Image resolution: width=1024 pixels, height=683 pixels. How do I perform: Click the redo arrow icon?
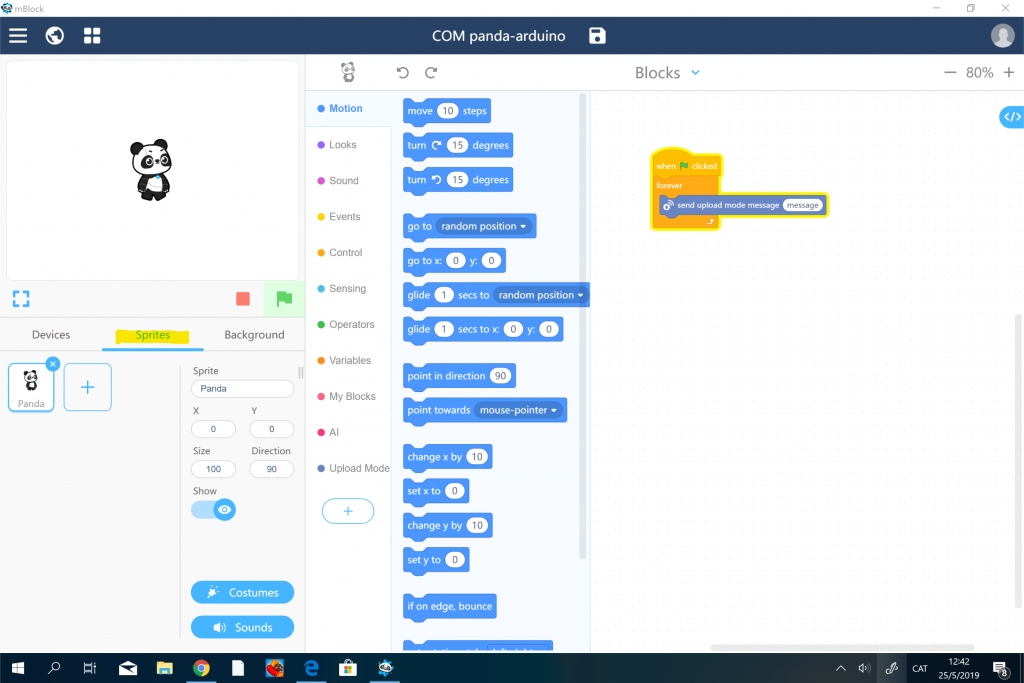(x=431, y=73)
